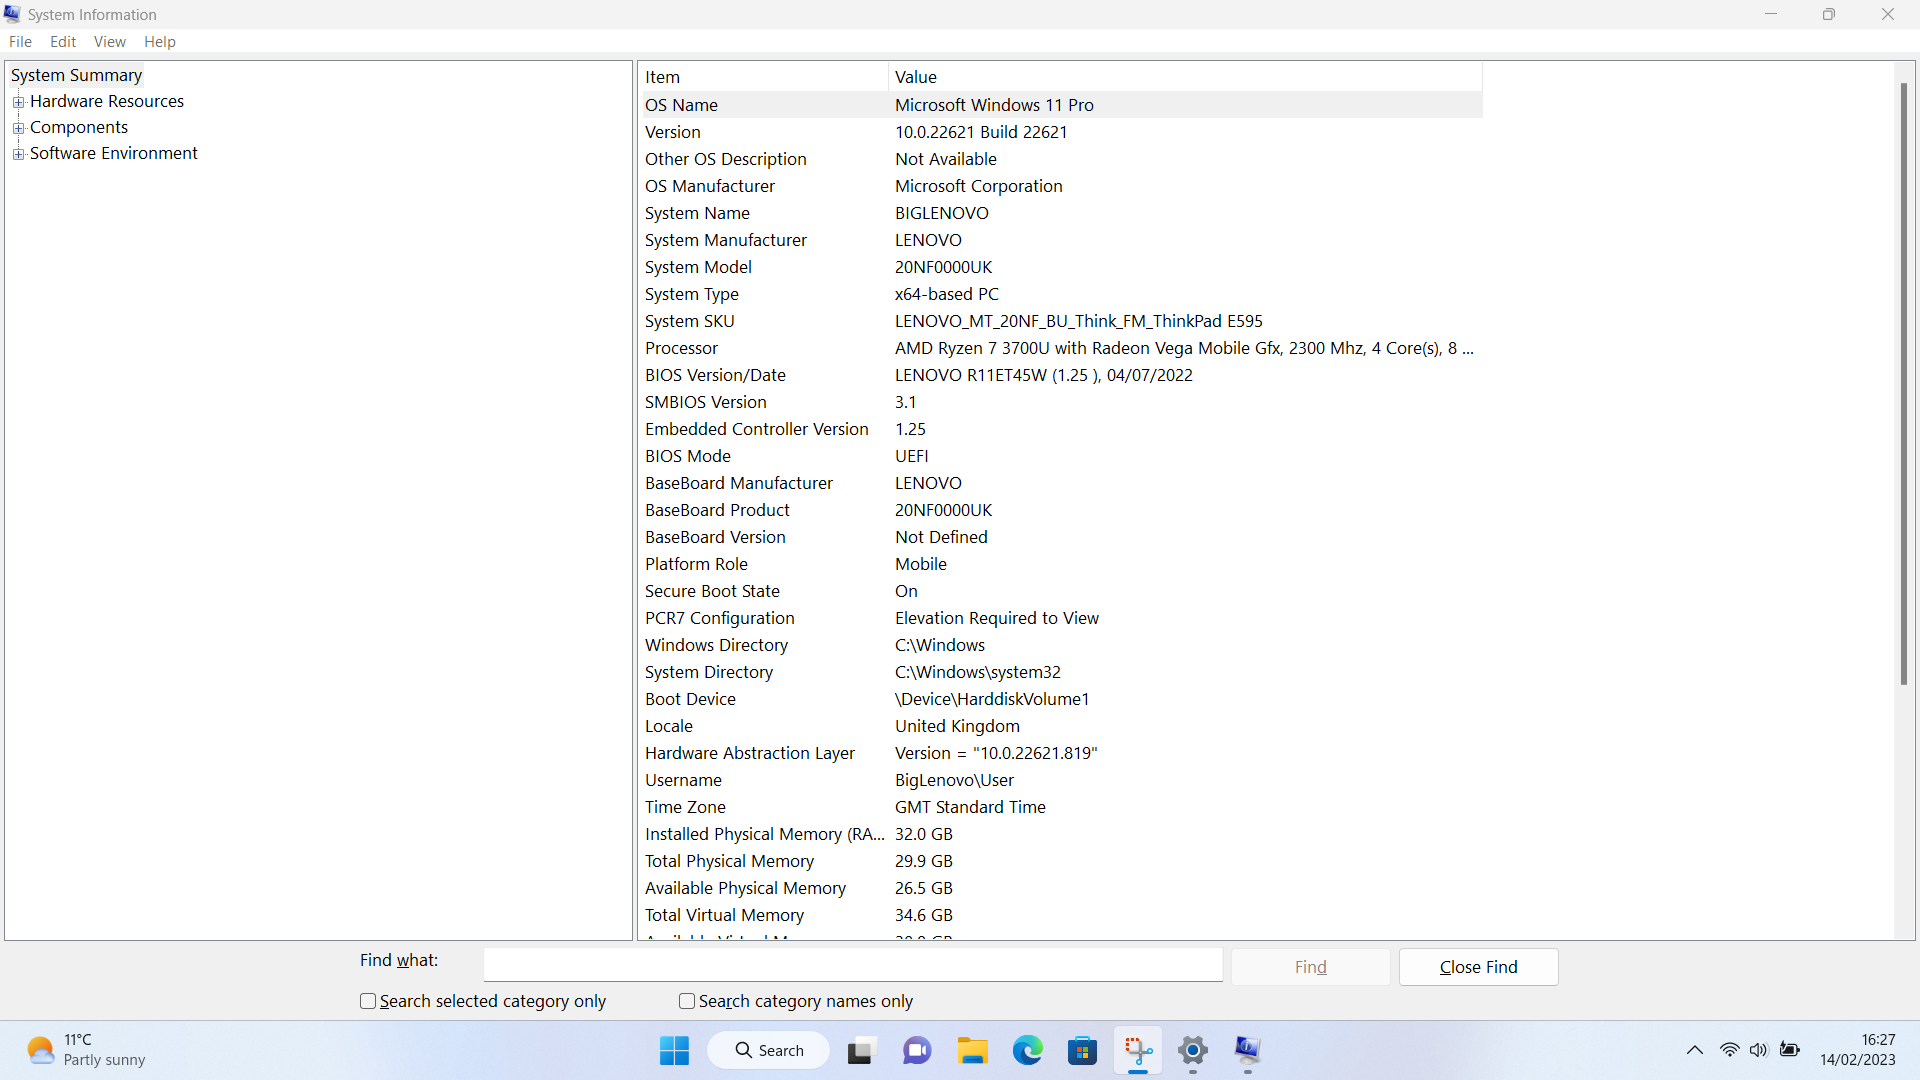Launch the Chat app from the taskbar

click(x=917, y=1050)
